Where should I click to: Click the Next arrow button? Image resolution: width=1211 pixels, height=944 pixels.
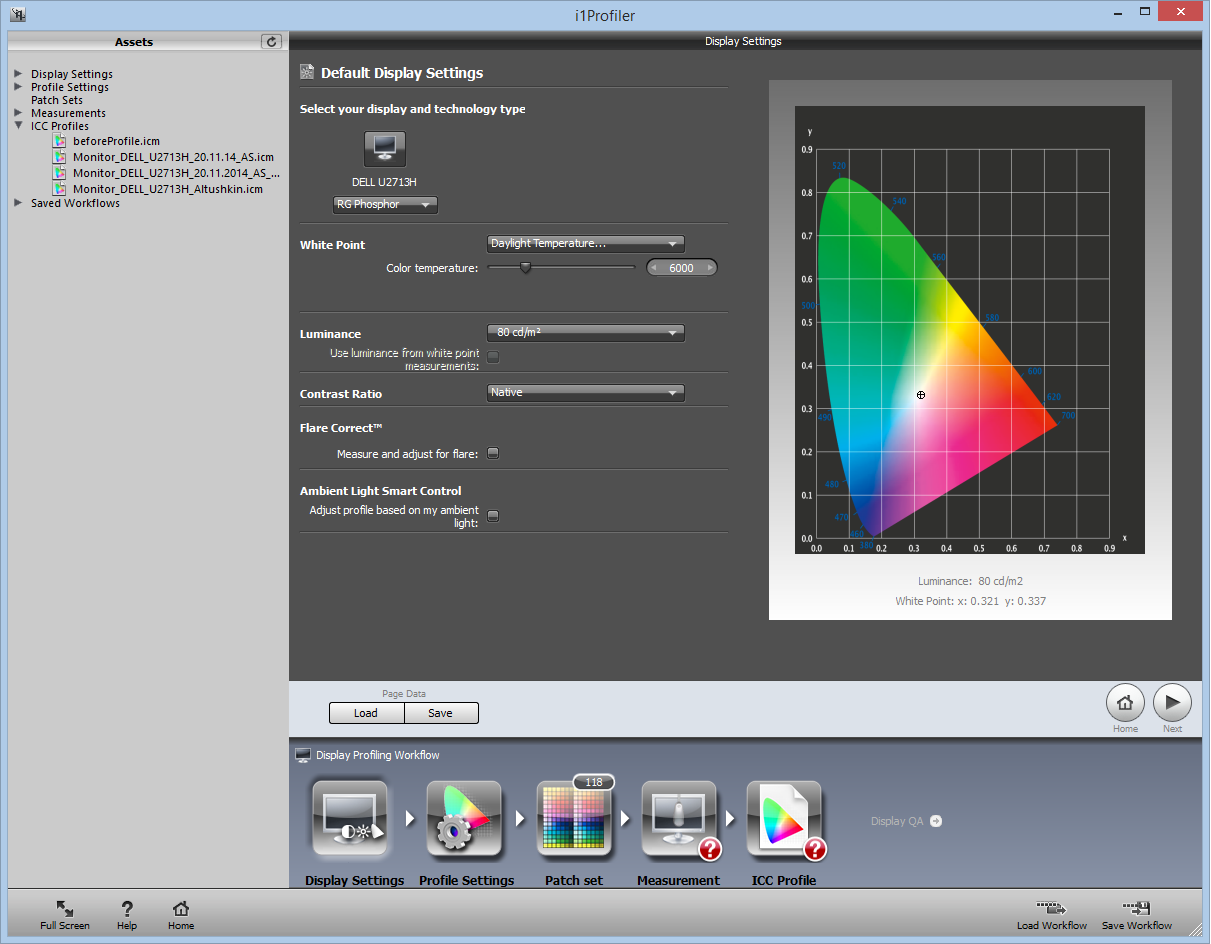pyautogui.click(x=1172, y=703)
